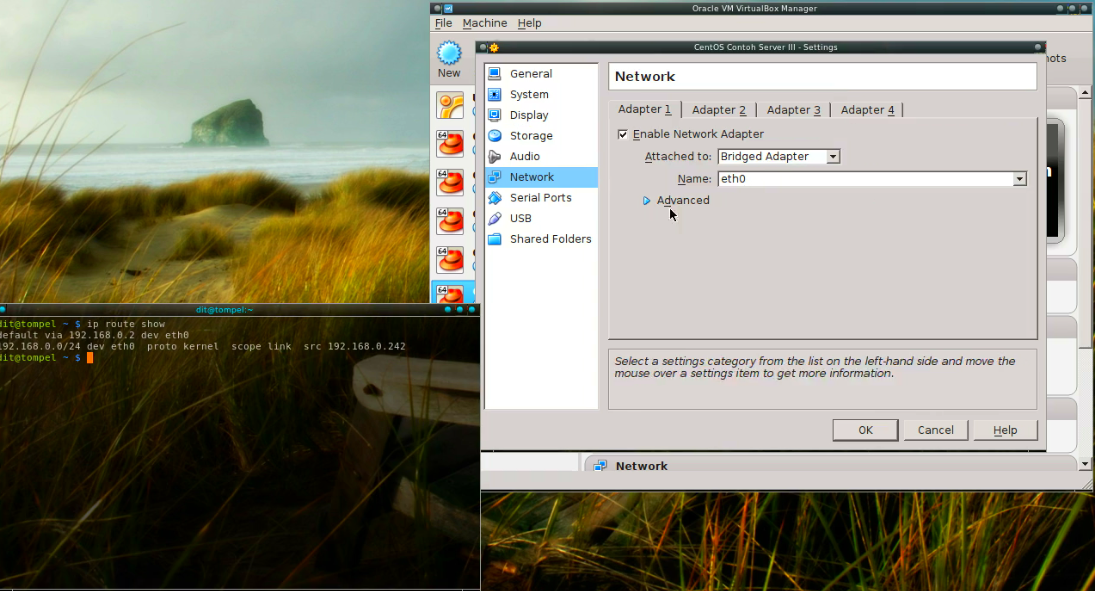Open the adapter Name dropdown arrow

[x=1020, y=179]
